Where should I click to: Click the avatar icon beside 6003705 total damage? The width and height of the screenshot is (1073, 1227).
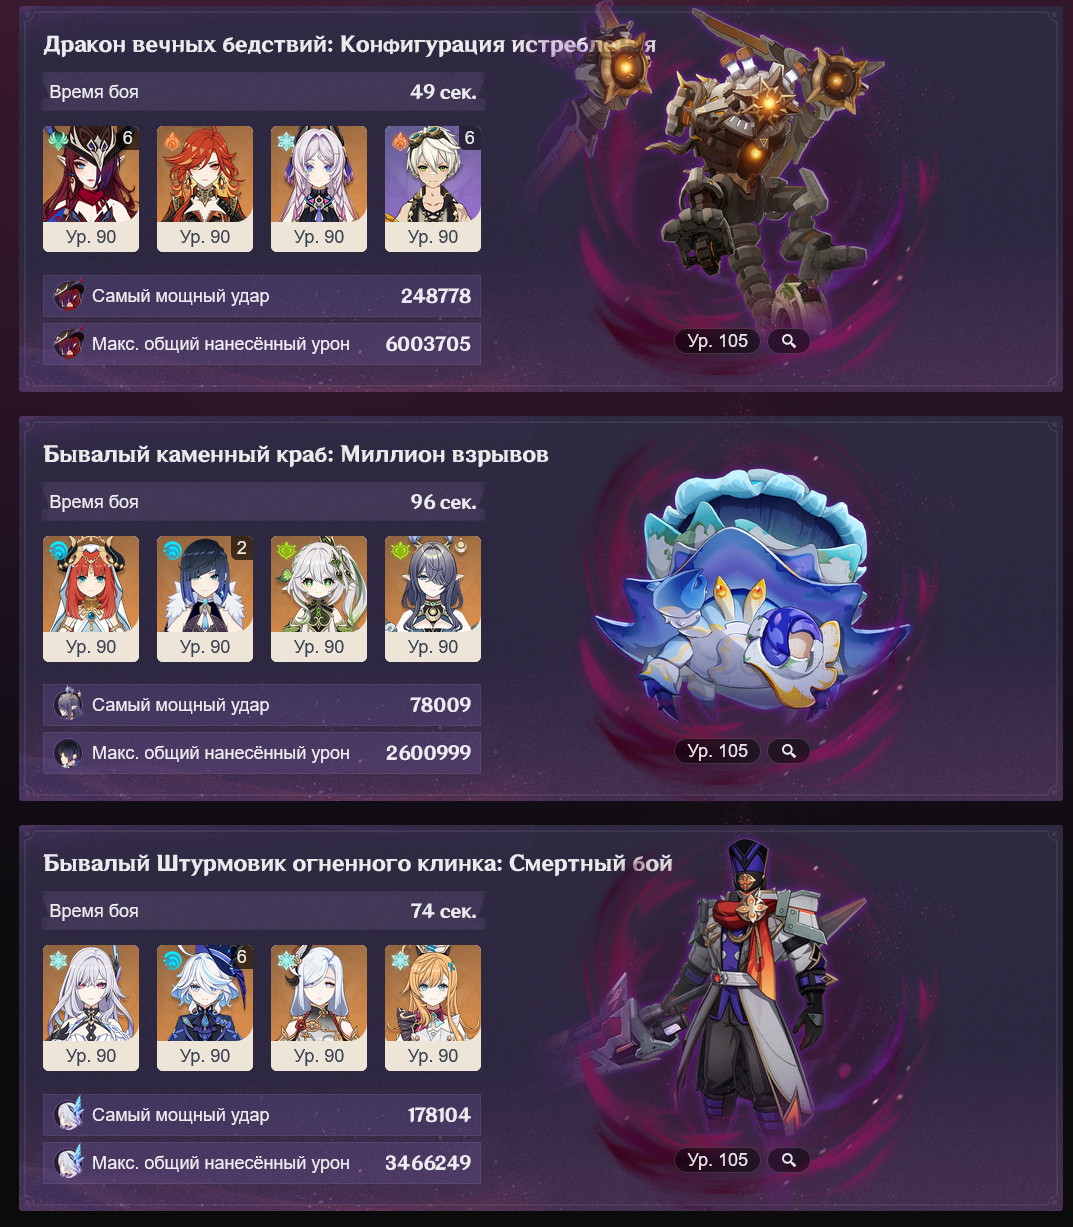(68, 344)
